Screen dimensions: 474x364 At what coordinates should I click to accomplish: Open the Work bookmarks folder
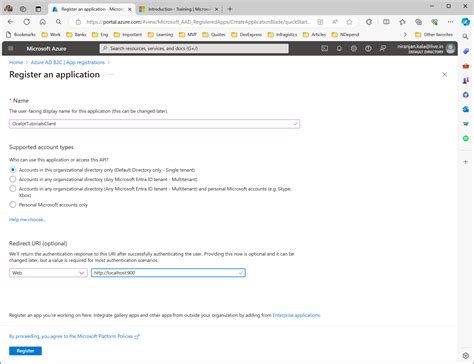point(51,34)
